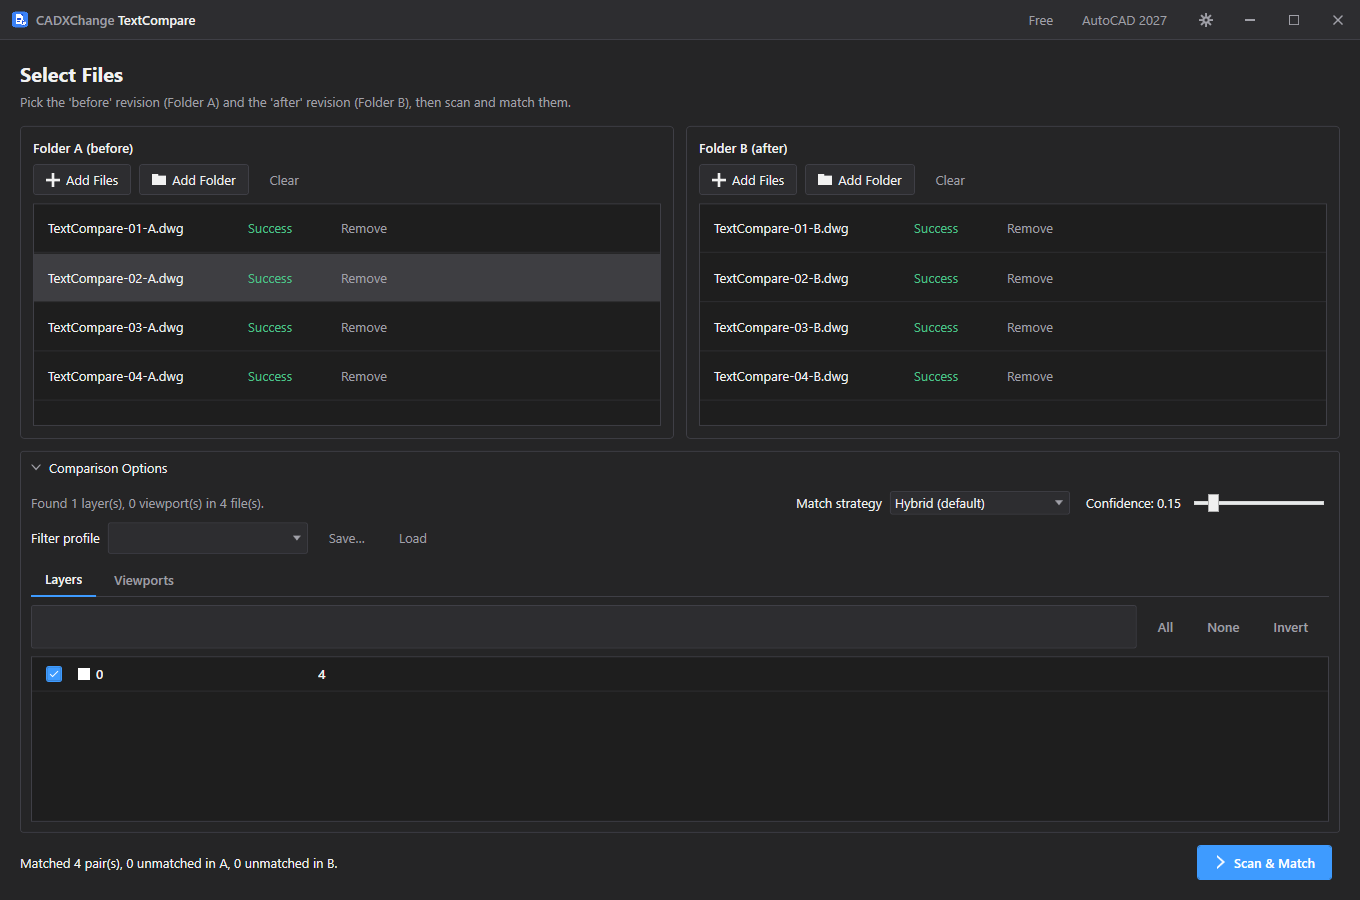Click Success status of TextCompare-03-B.dwg
Screen dimensions: 1360x900
936,328
